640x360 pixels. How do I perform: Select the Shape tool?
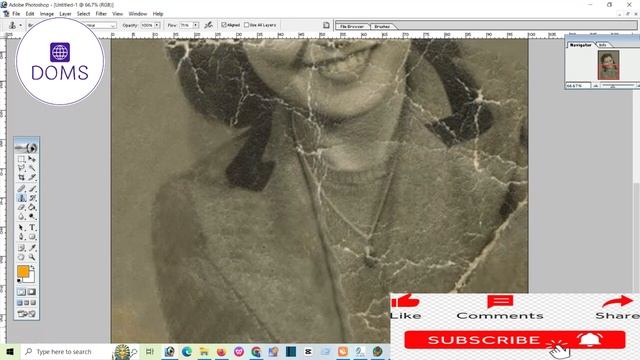point(32,237)
